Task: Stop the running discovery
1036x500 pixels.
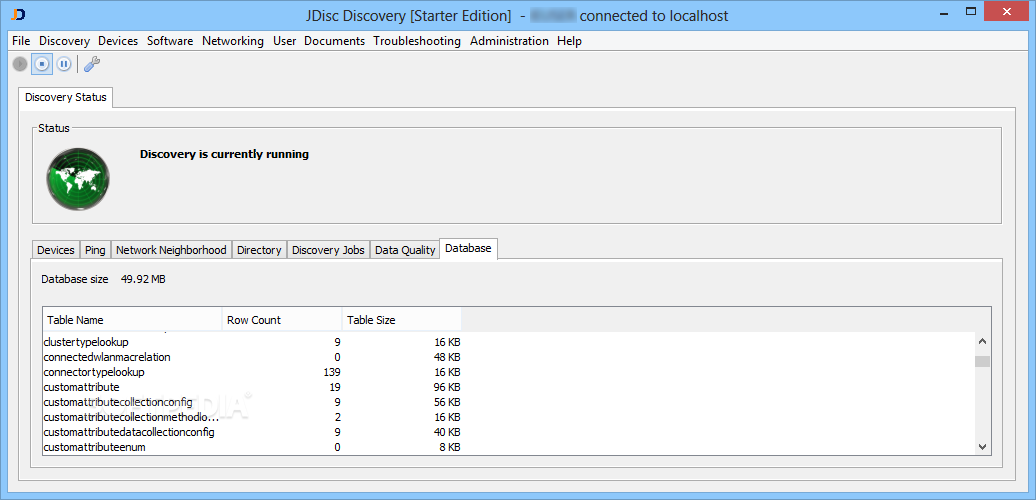Action: pyautogui.click(x=42, y=64)
